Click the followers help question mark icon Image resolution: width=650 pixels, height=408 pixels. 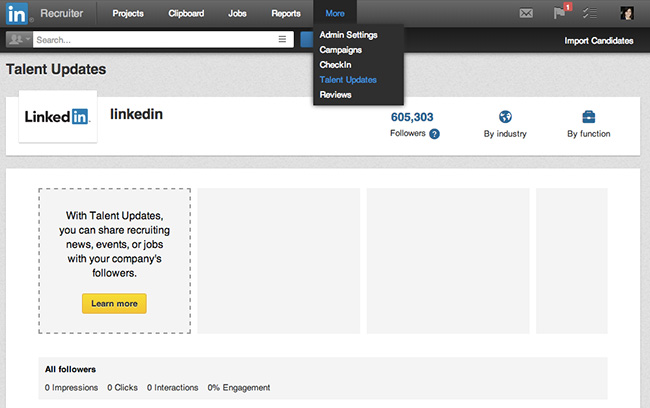[435, 134]
